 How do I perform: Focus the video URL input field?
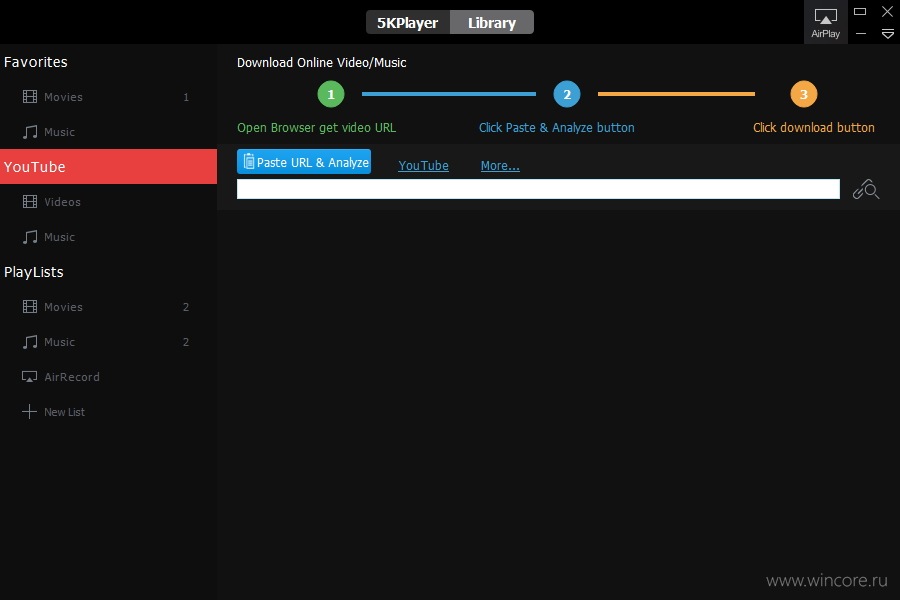point(538,189)
